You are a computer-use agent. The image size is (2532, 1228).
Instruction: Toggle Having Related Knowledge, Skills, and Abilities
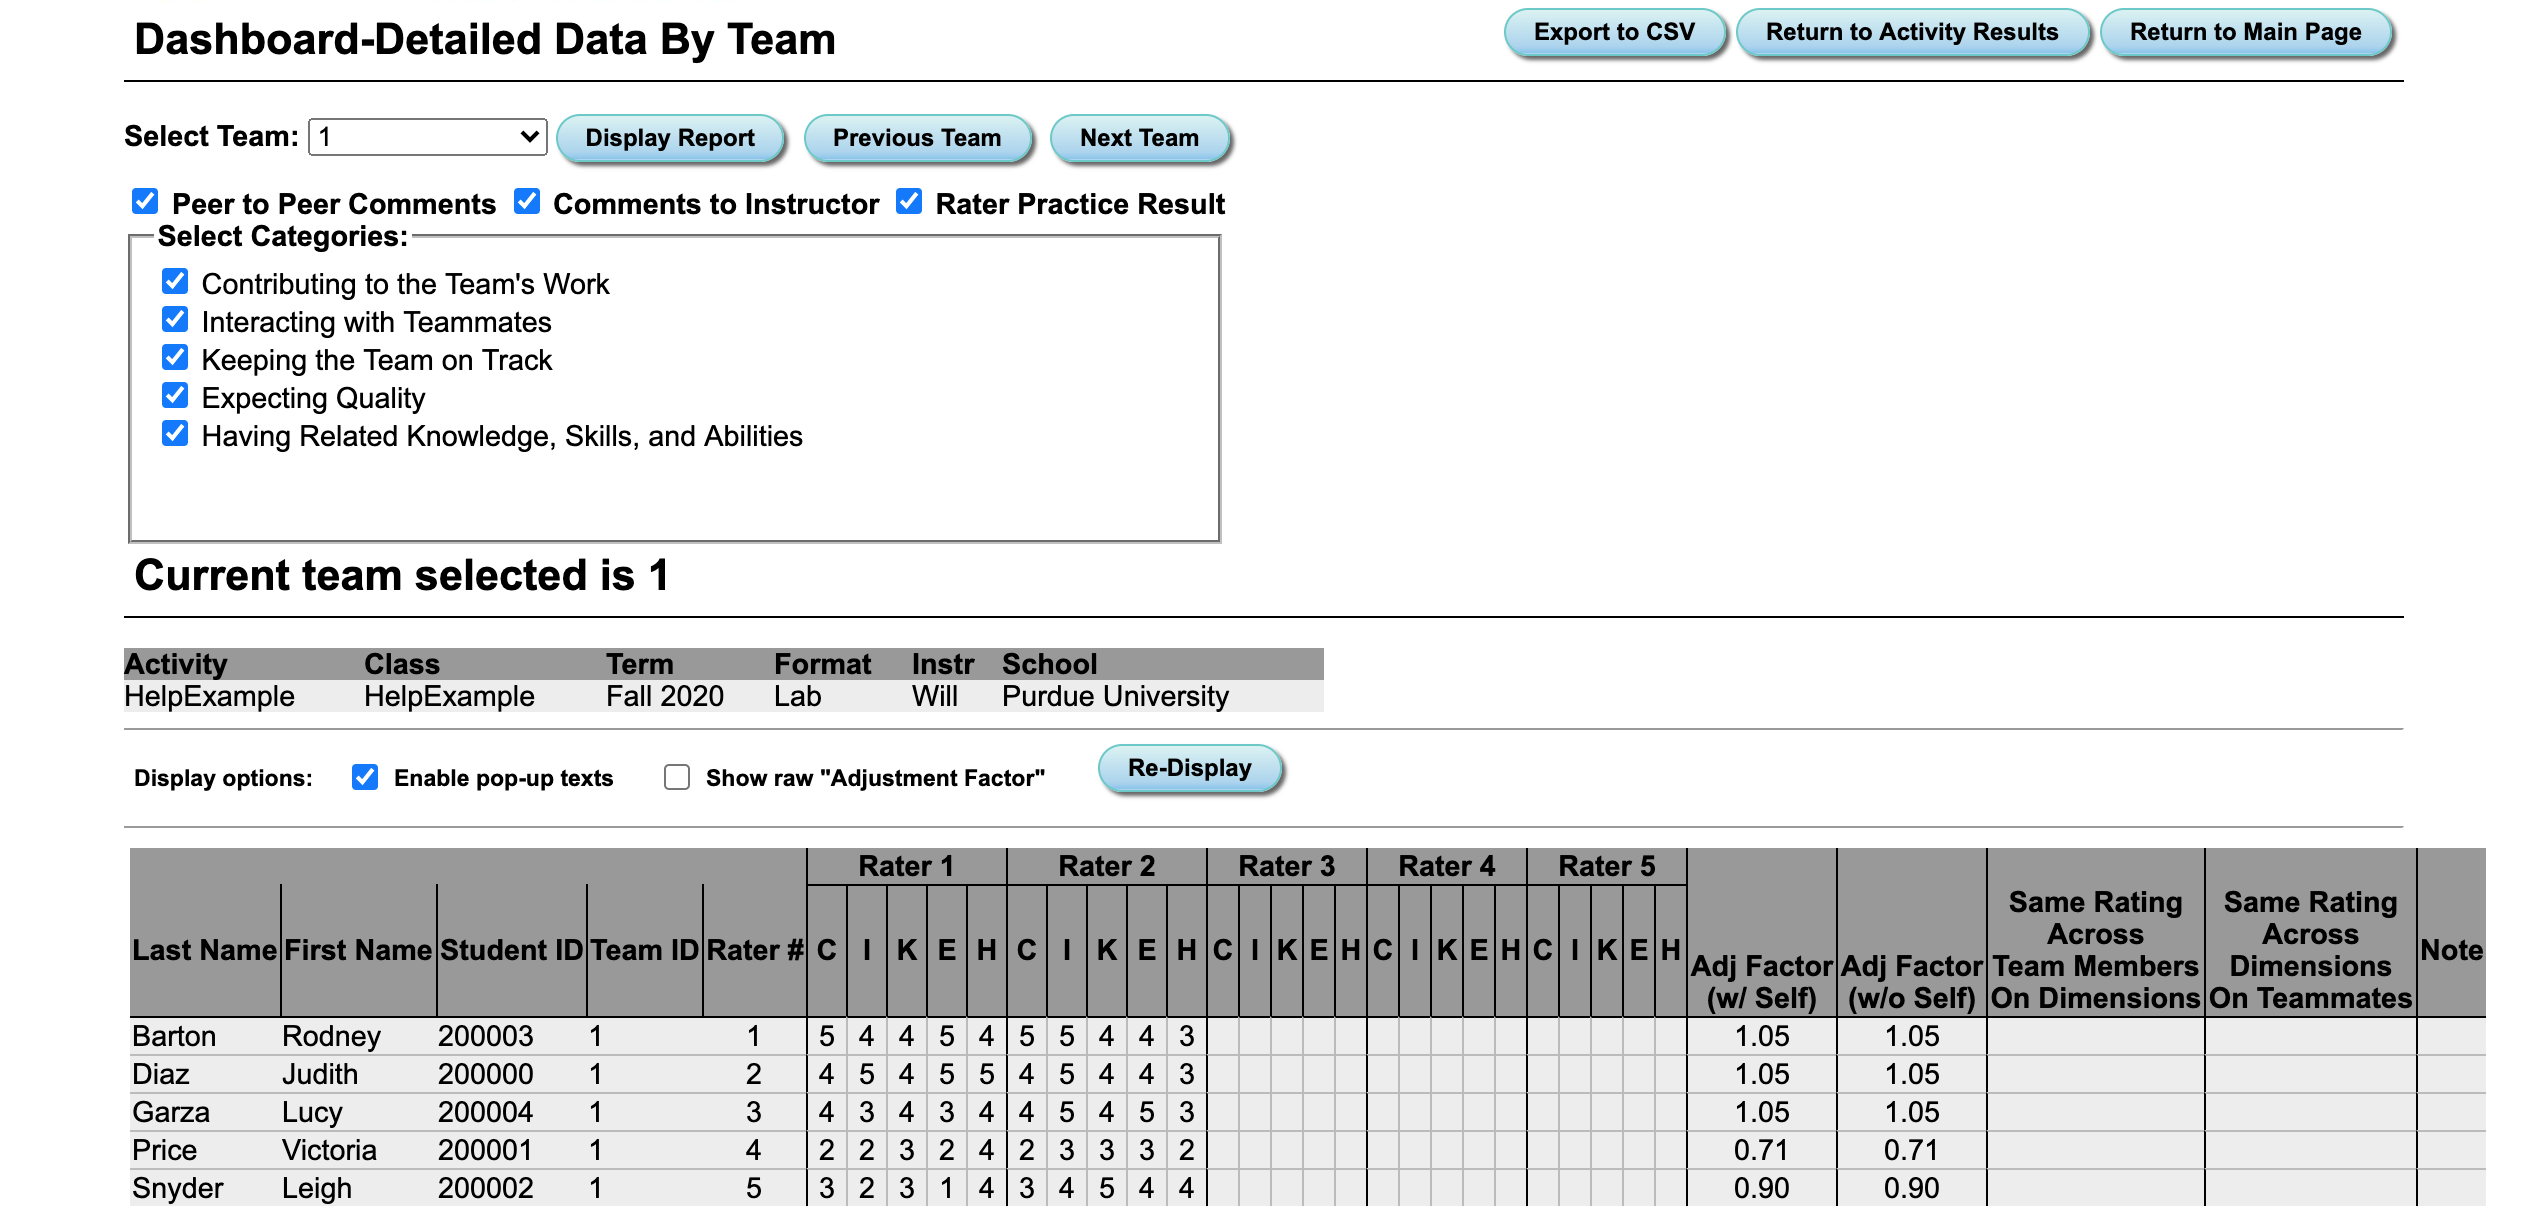(175, 433)
